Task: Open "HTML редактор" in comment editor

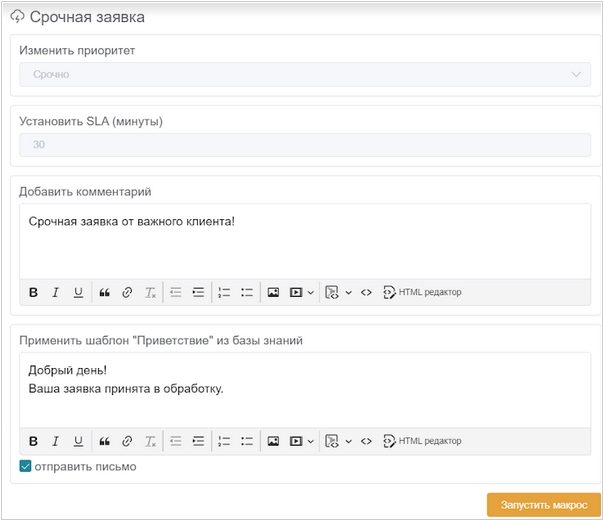Action: (x=422, y=292)
